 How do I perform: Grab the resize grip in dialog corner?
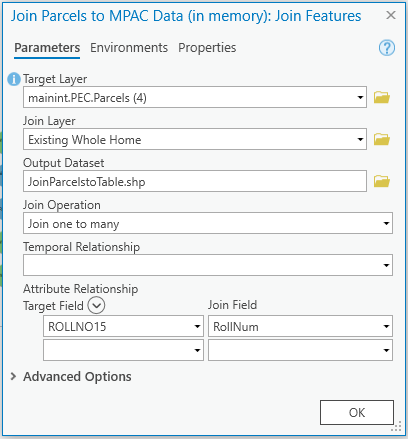[397, 427]
